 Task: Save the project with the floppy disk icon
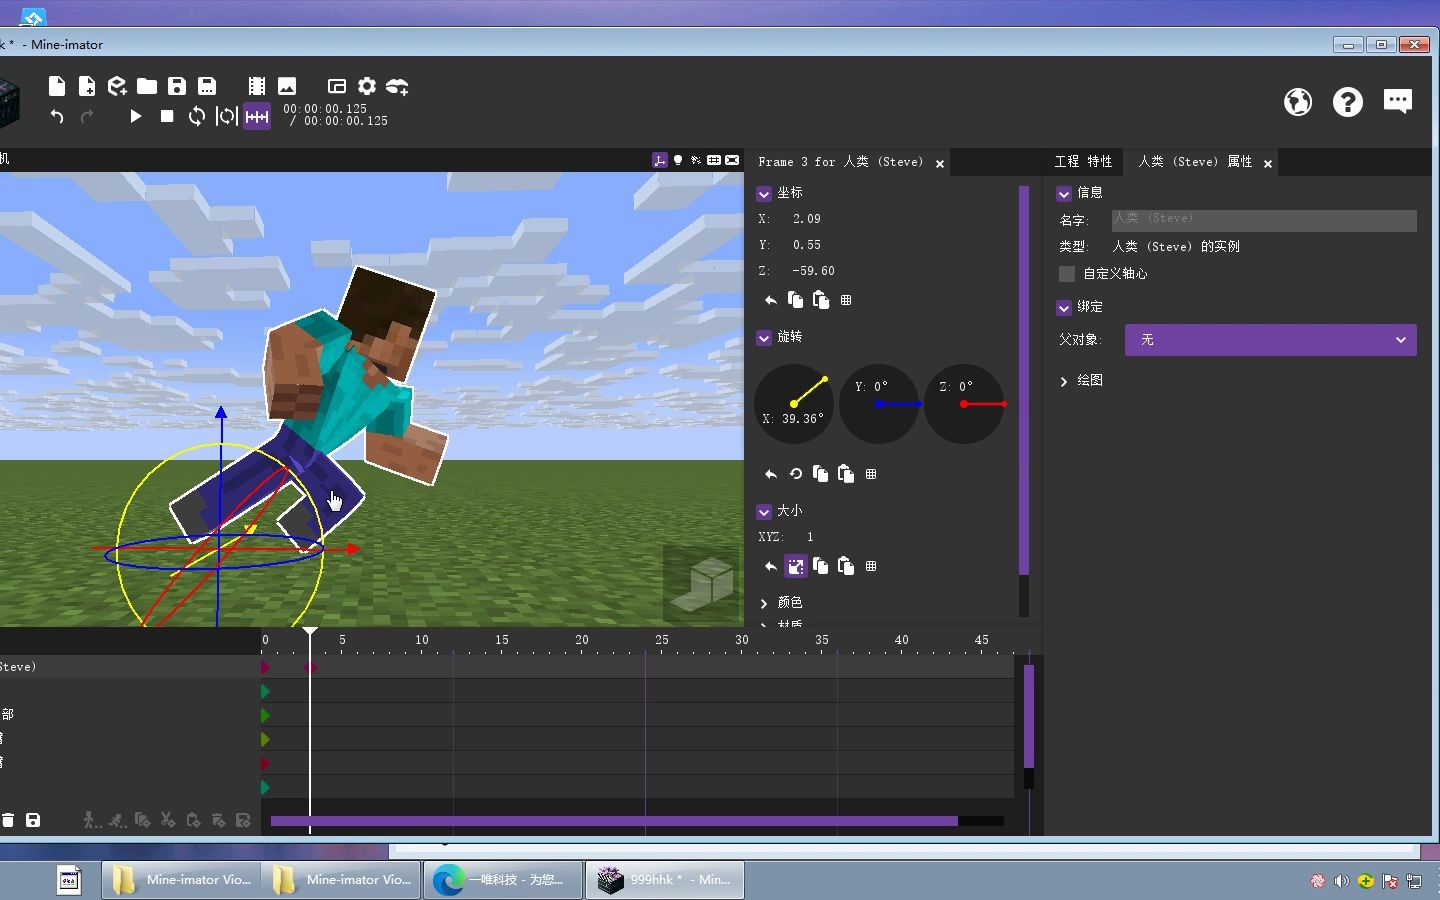pyautogui.click(x=177, y=86)
